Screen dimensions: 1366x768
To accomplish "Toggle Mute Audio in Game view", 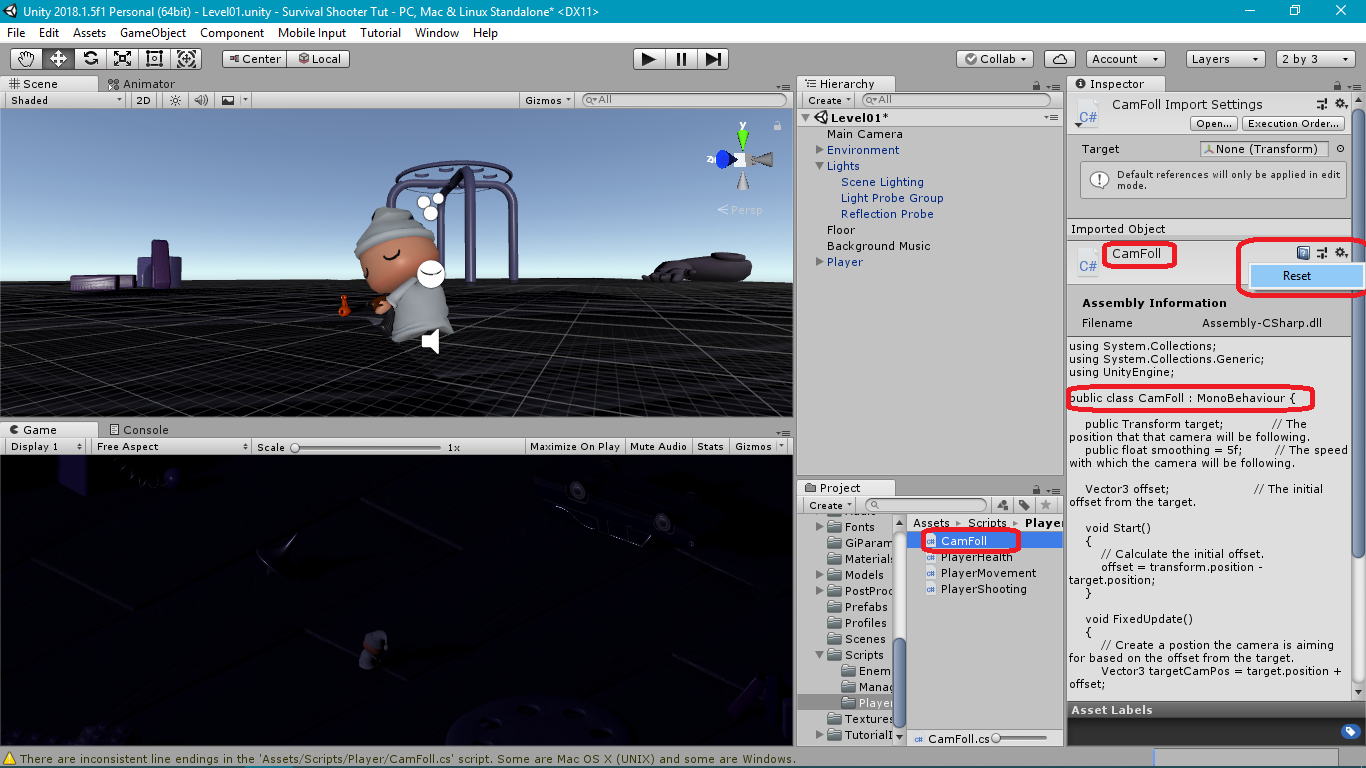I will click(x=659, y=447).
